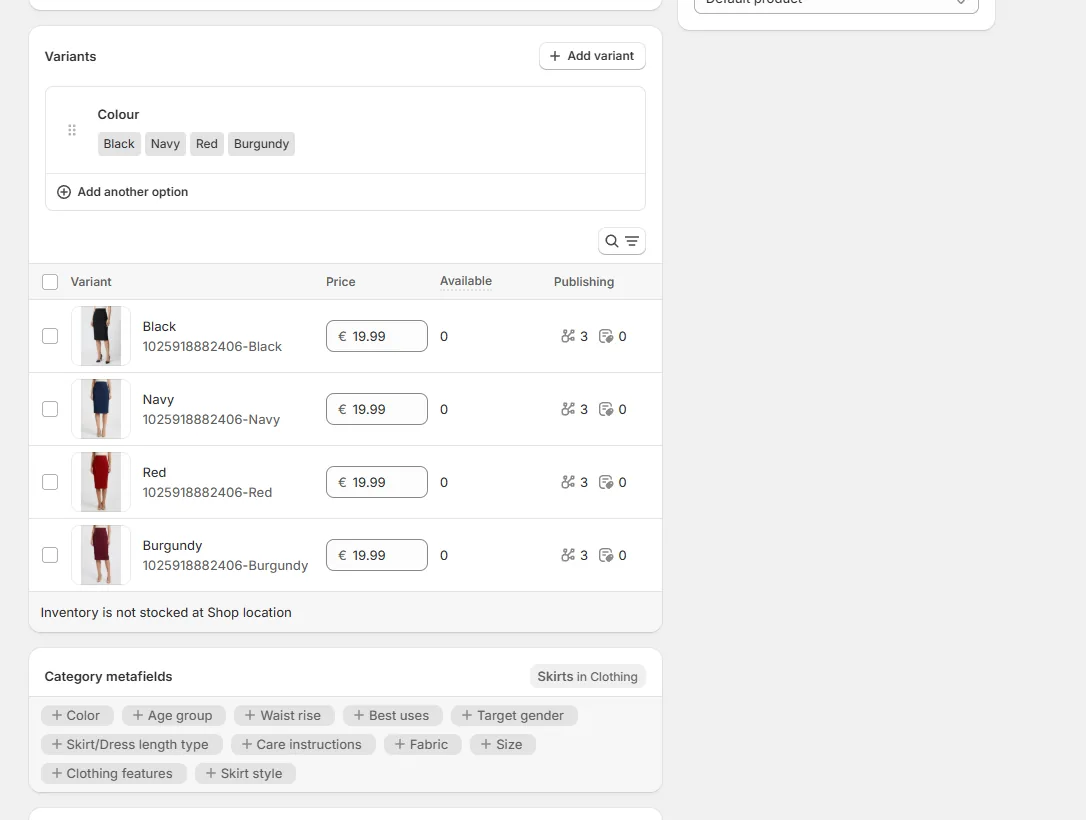The width and height of the screenshot is (1086, 820).
Task: Click SKU text 1025918882406-Black
Action: point(212,346)
